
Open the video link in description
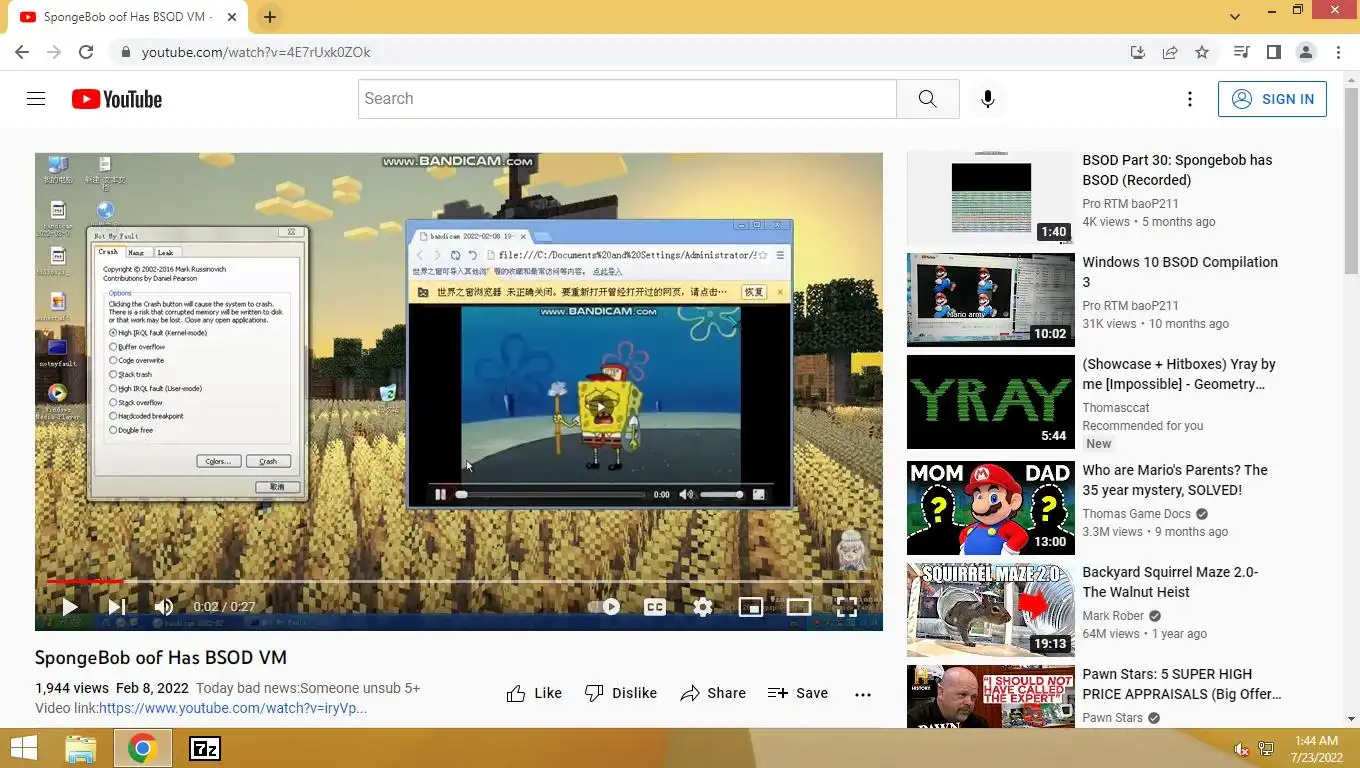[x=233, y=708]
